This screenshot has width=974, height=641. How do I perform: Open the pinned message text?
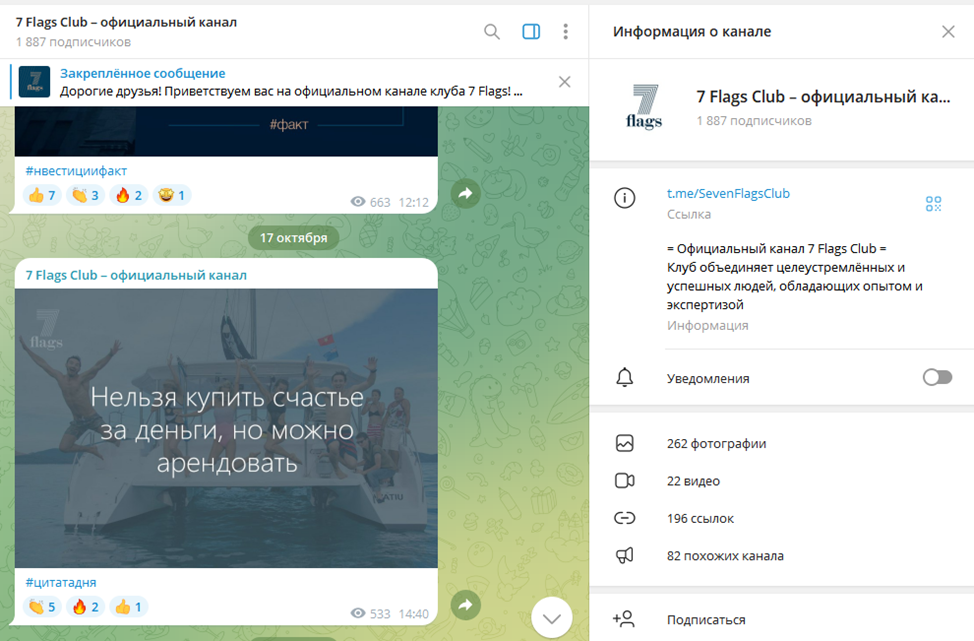[x=291, y=91]
